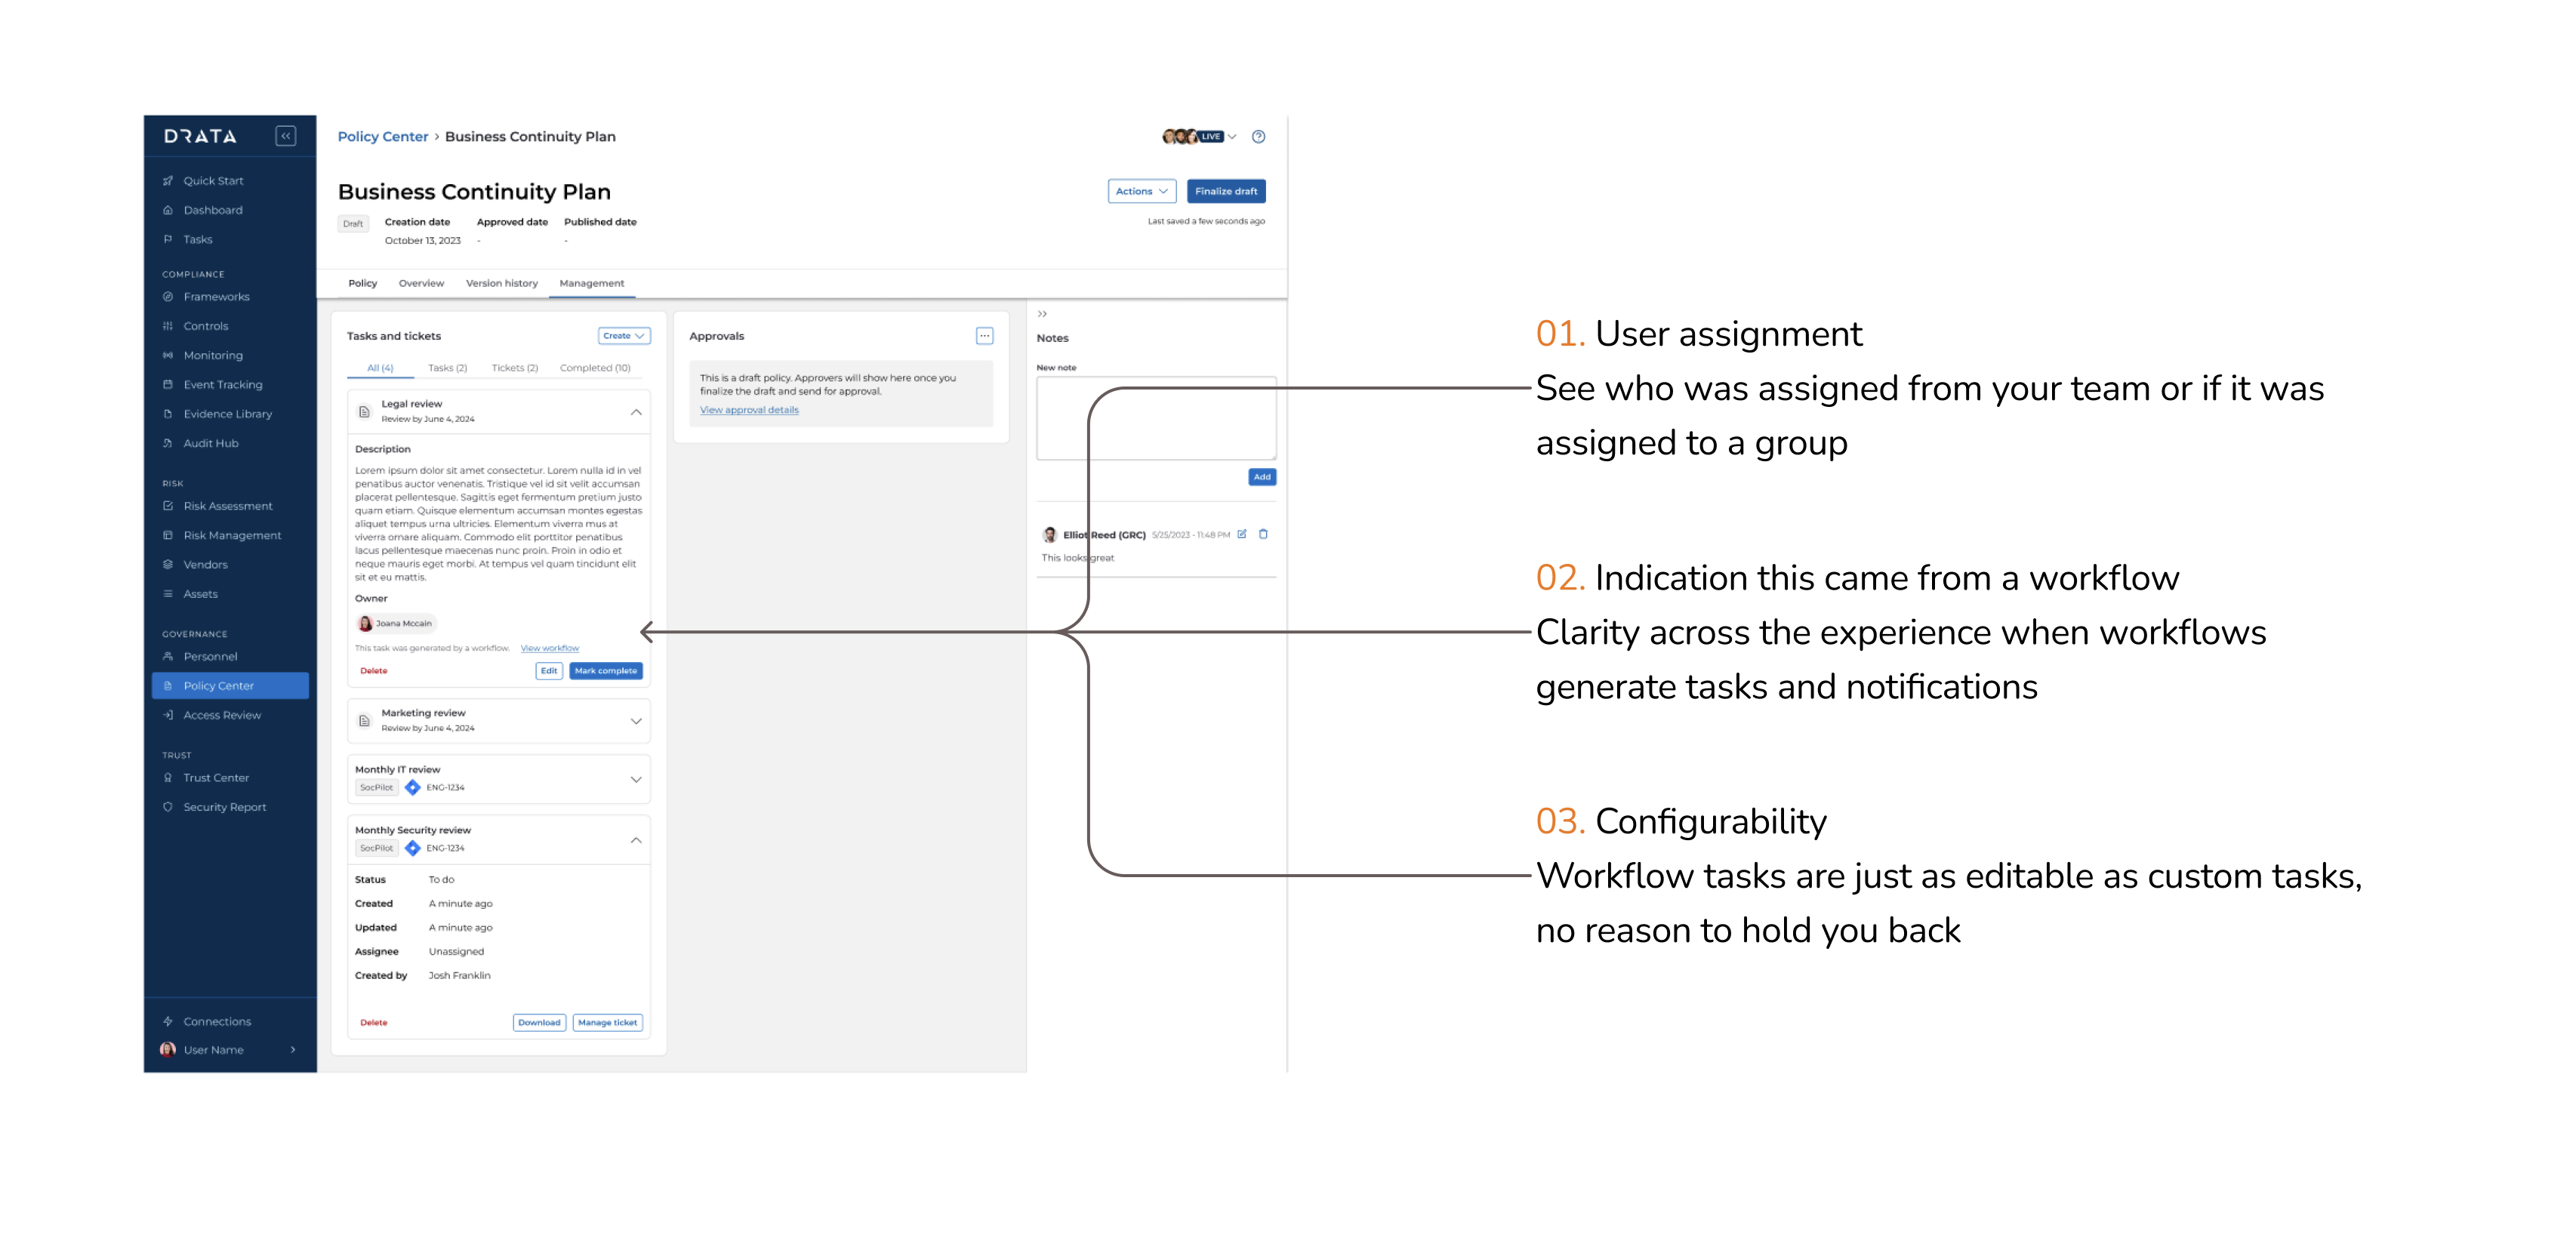Open the Actions dropdown
Image resolution: width=2576 pixels, height=1238 pixels.
(1140, 190)
